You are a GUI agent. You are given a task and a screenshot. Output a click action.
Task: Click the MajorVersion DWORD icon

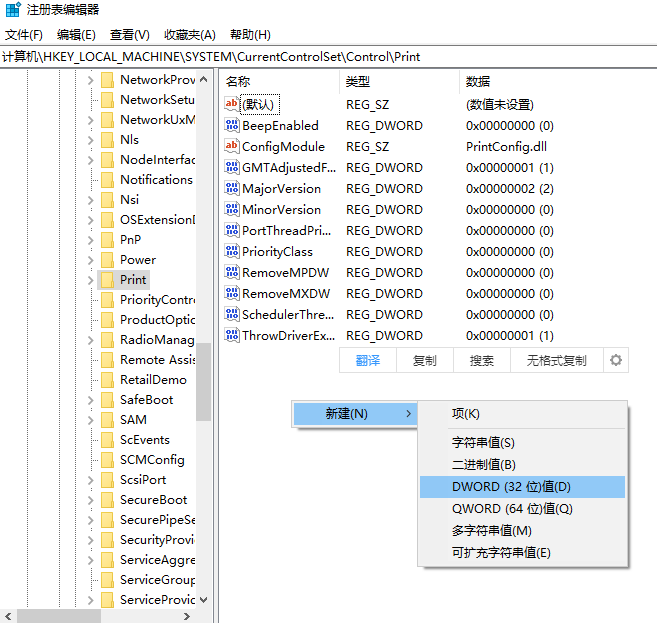(x=232, y=188)
